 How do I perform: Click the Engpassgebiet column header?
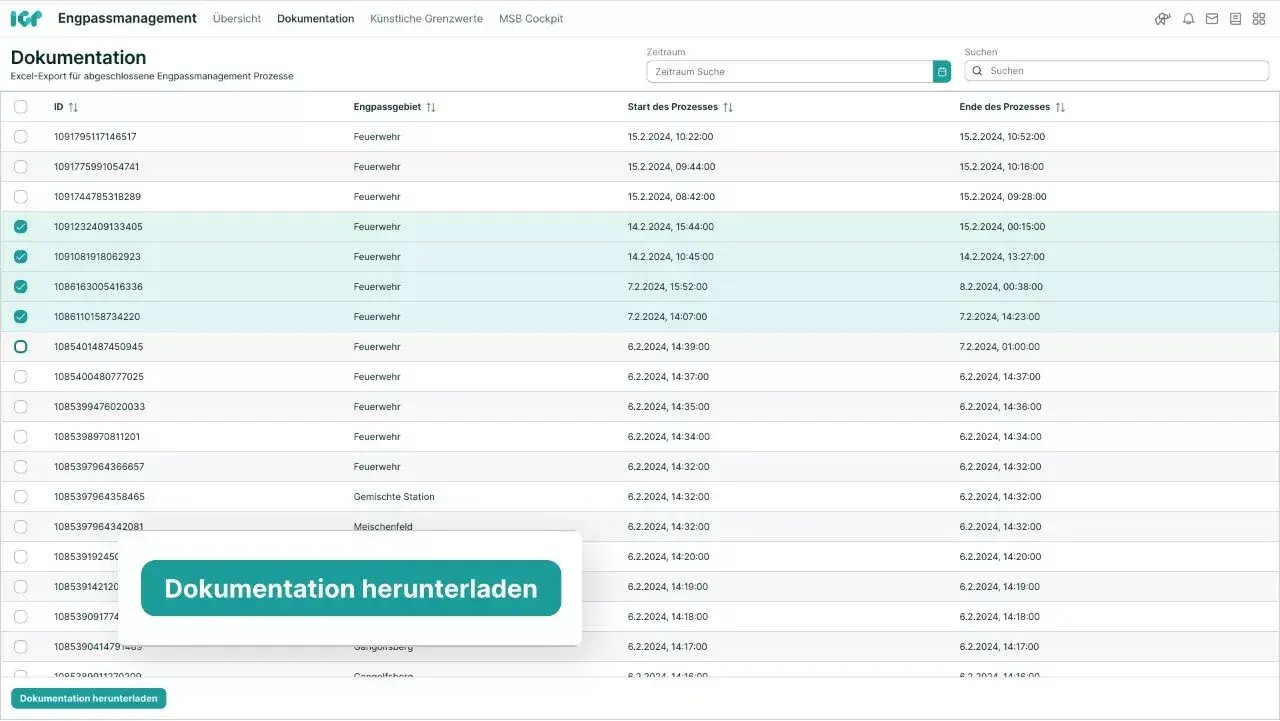click(x=387, y=107)
